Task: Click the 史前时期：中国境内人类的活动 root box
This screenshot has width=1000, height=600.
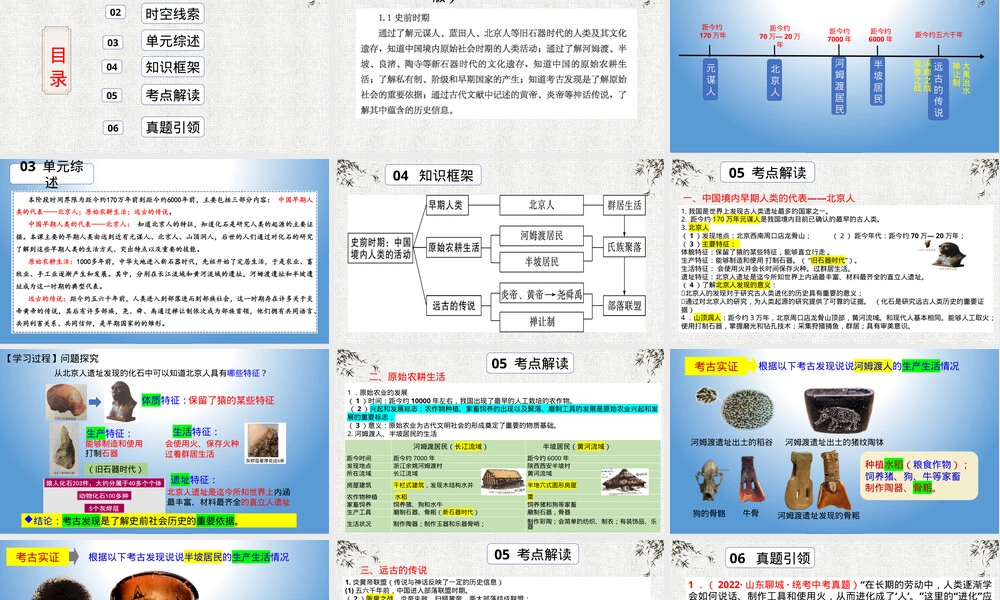Action: (x=381, y=248)
